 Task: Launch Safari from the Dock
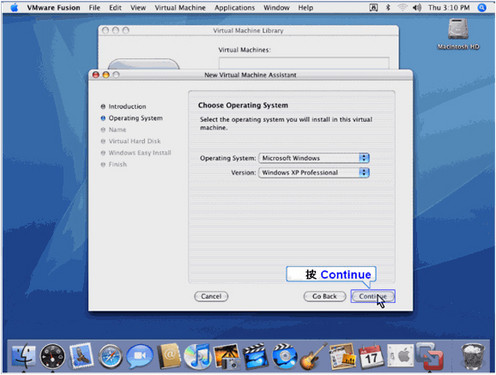pyautogui.click(x=110, y=356)
